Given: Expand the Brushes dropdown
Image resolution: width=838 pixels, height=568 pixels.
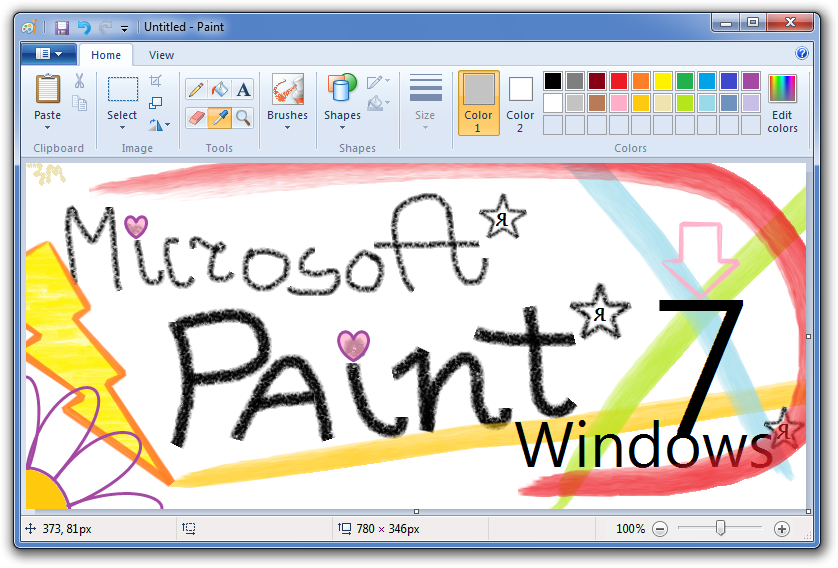Looking at the screenshot, I should click(287, 127).
